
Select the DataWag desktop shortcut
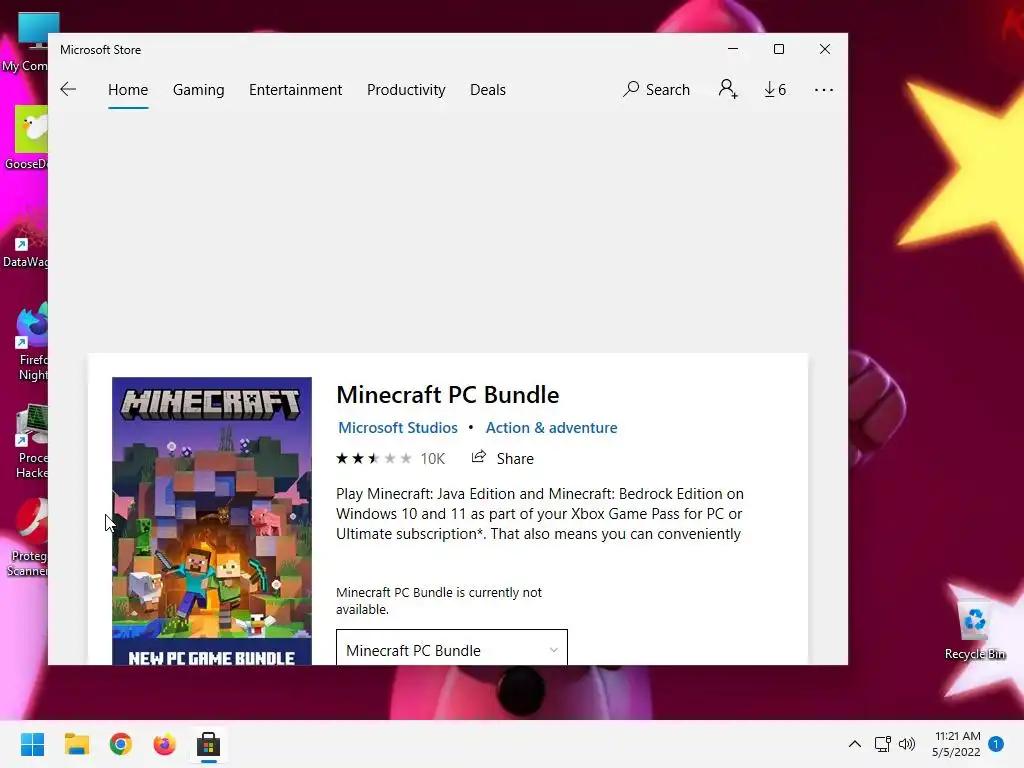point(26,236)
